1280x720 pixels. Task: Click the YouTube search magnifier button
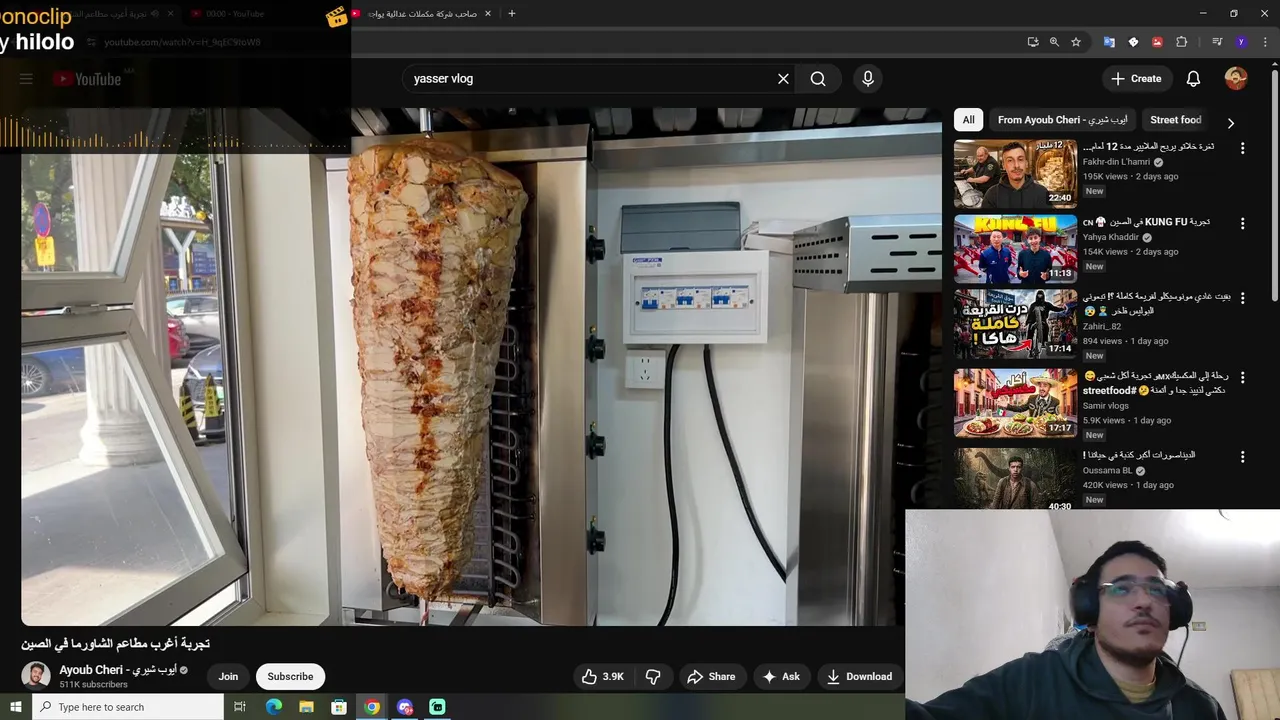818,79
